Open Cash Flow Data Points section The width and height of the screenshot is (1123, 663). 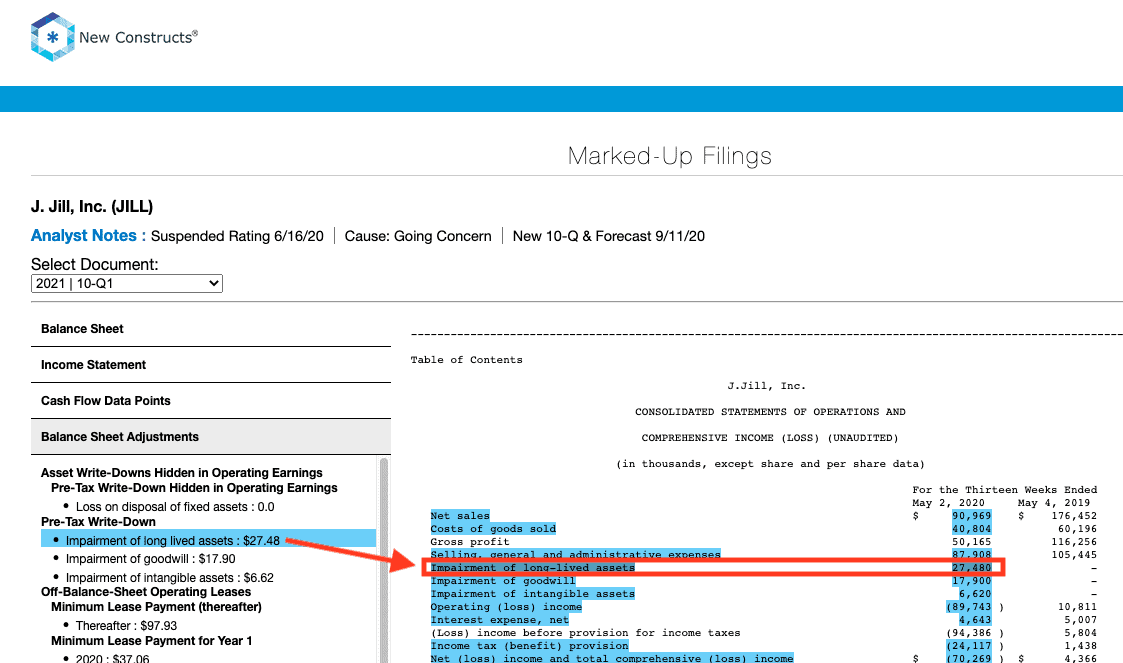pyautogui.click(x=211, y=400)
